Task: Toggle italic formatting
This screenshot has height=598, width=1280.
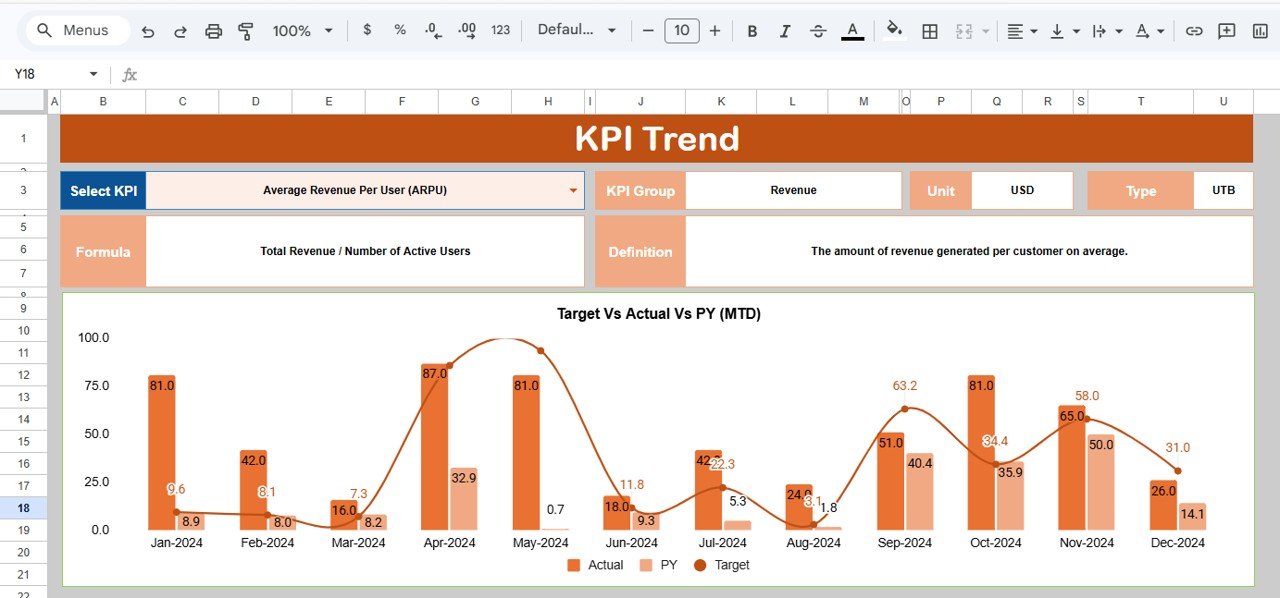Action: tap(785, 31)
